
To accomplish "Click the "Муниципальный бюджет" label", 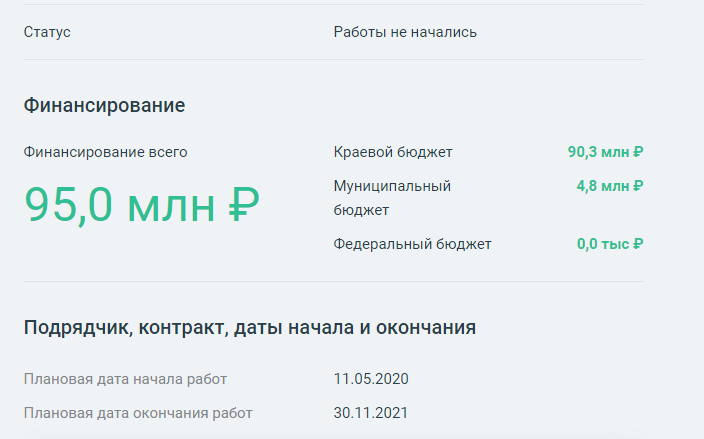I will click(x=392, y=186).
